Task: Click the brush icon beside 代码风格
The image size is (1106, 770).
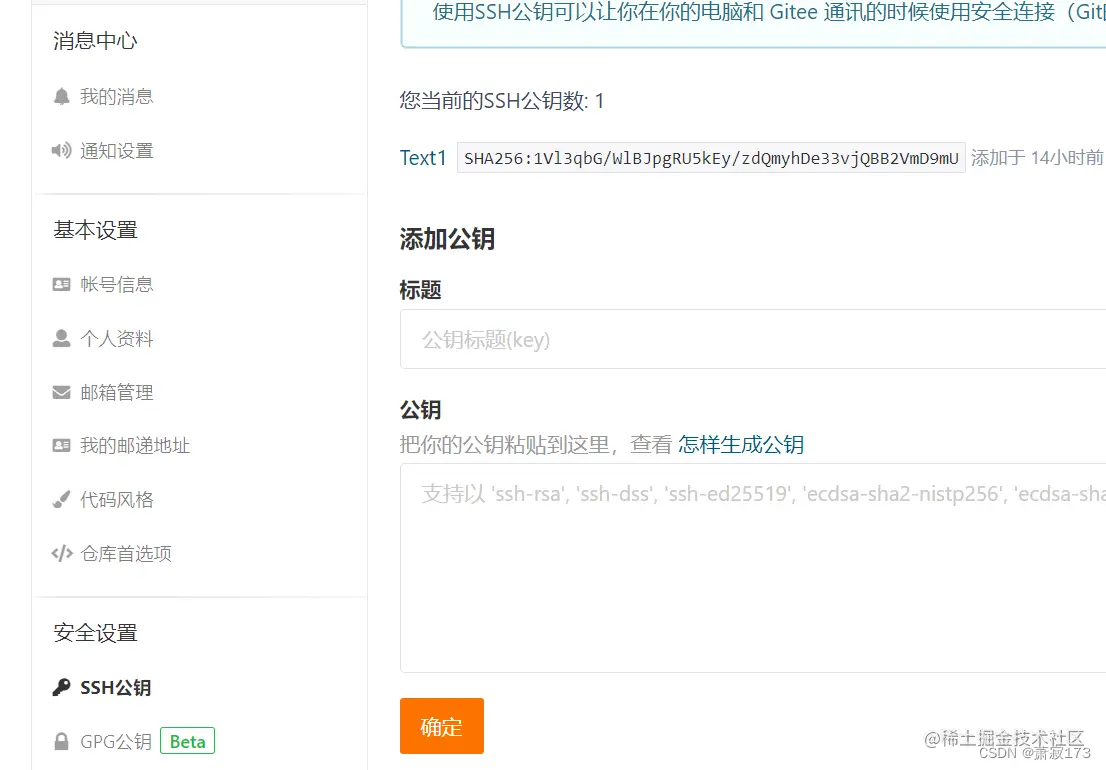Action: pos(61,499)
